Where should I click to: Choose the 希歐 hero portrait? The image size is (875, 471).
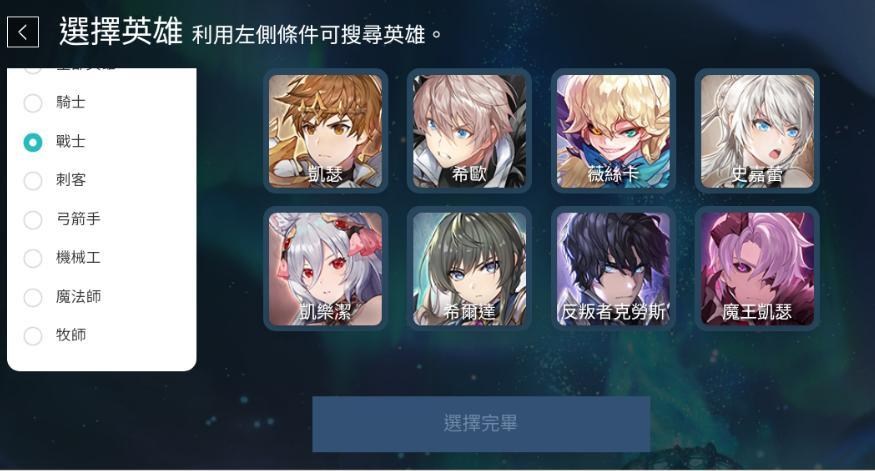click(x=469, y=131)
